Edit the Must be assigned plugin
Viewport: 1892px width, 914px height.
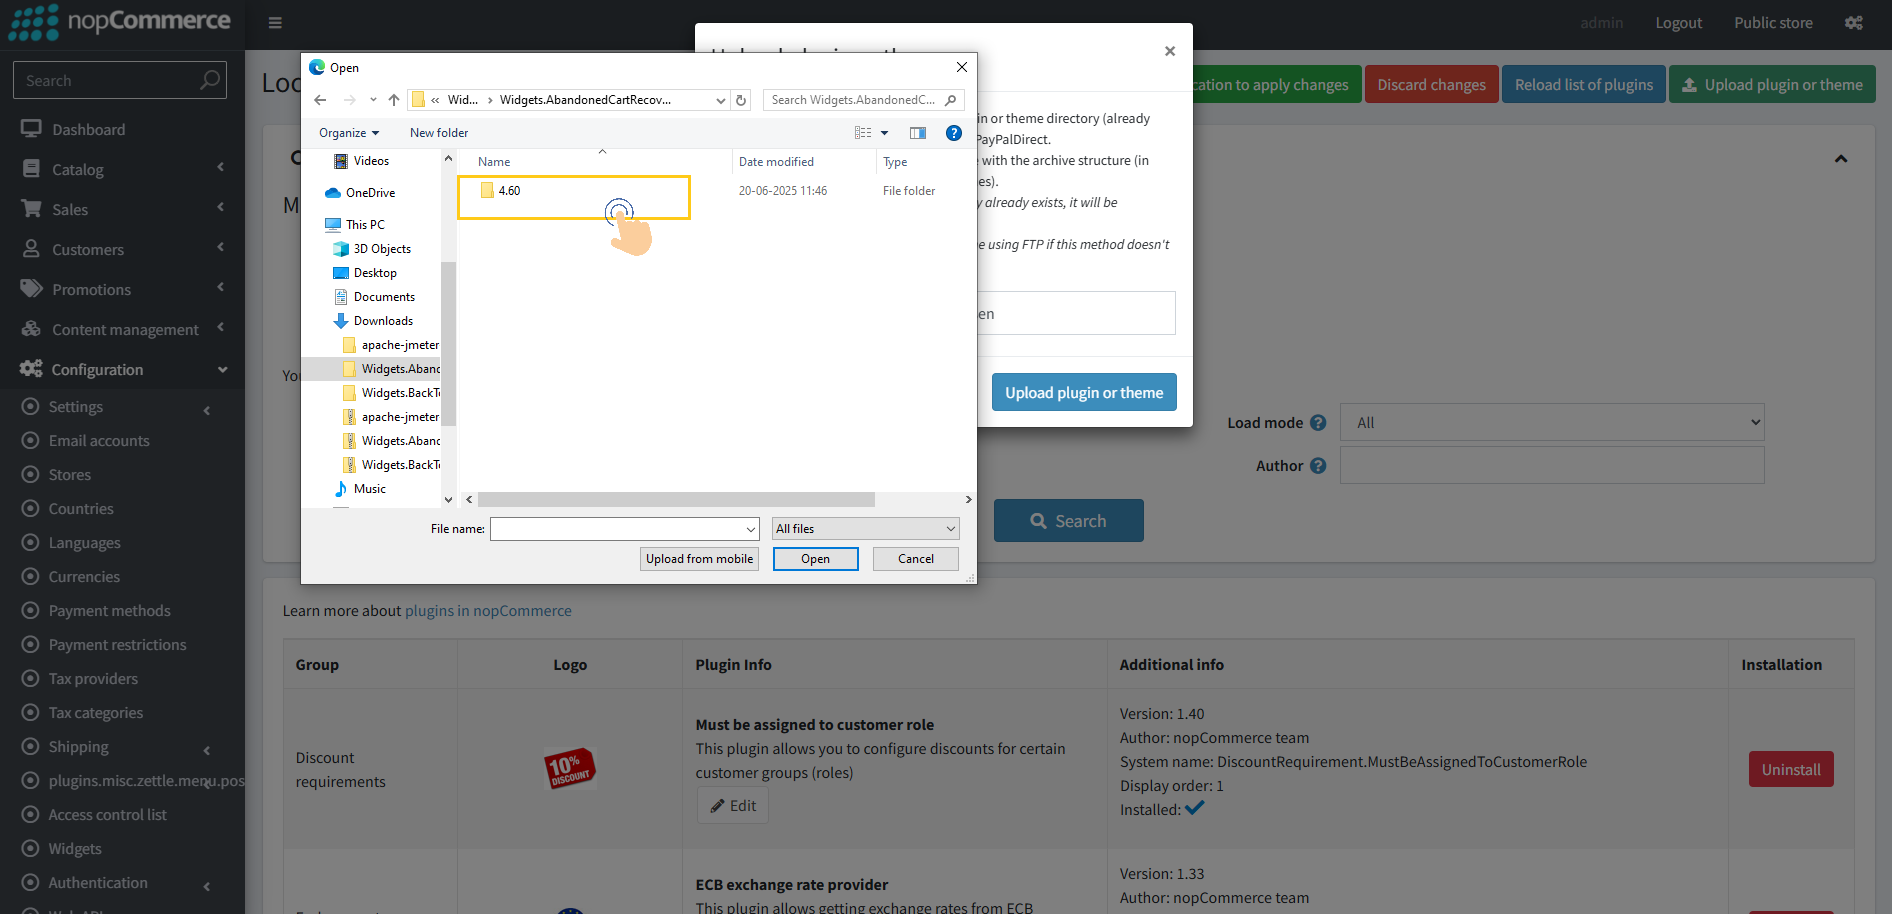coord(733,806)
